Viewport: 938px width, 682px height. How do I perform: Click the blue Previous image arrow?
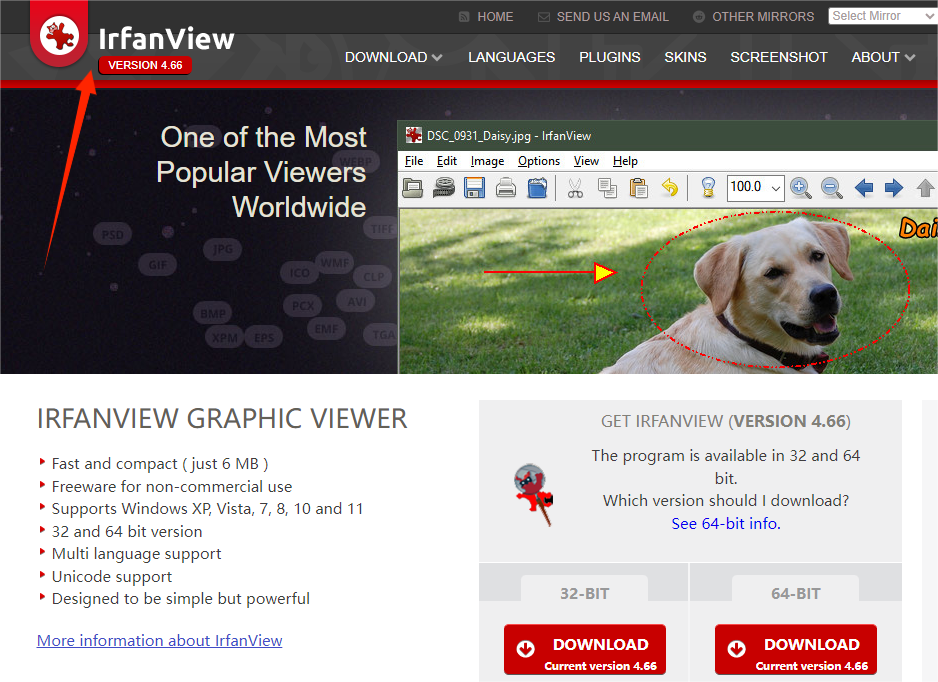pos(864,188)
